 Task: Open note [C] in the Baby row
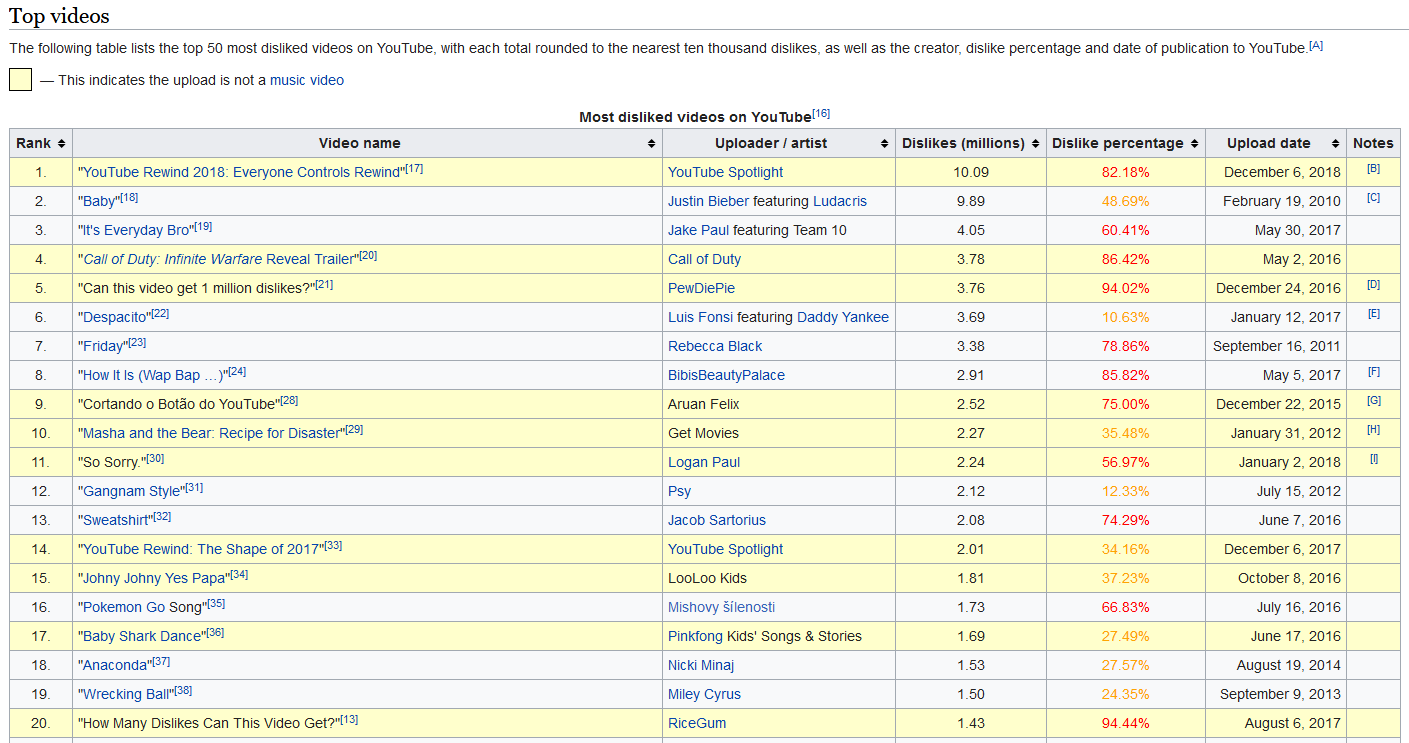pos(1373,198)
